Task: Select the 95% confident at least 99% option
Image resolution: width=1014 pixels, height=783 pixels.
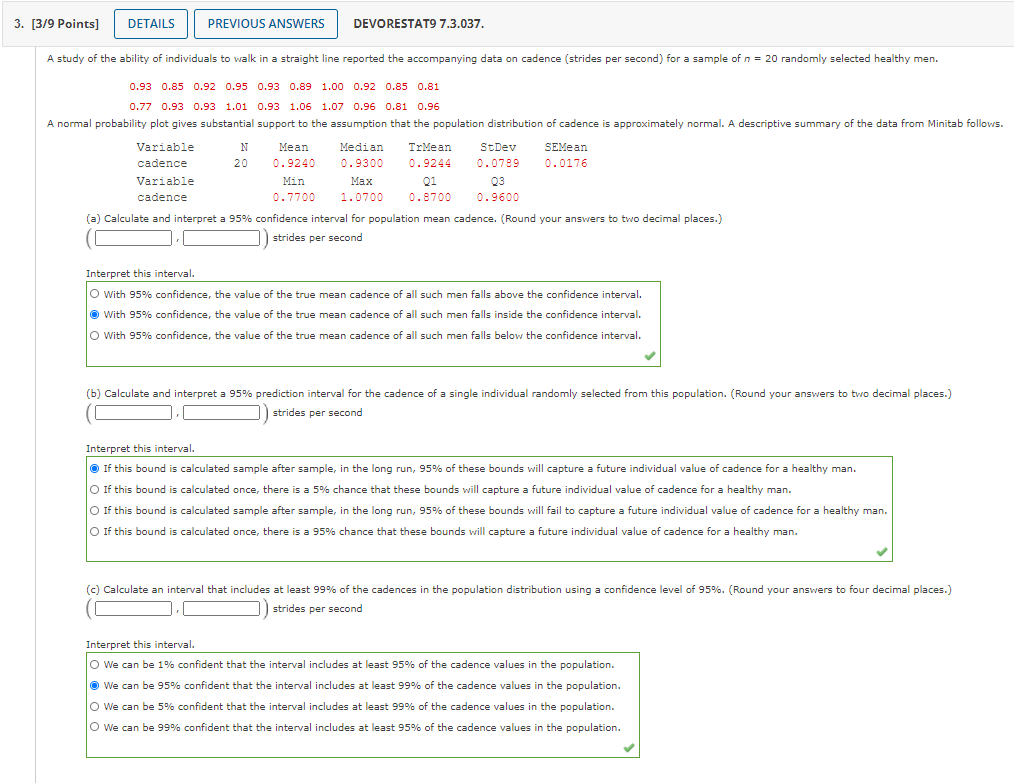Action: pos(95,685)
